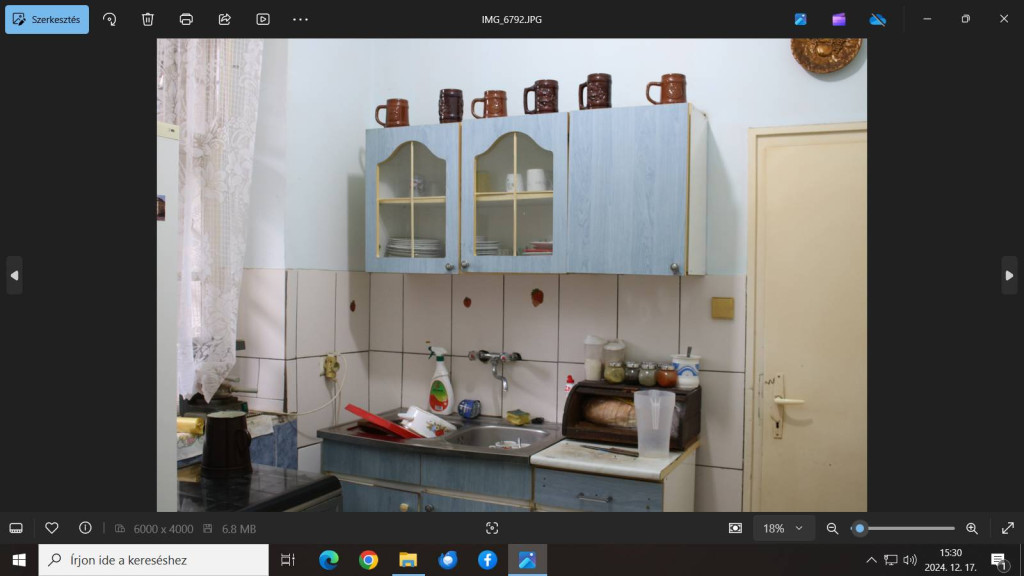Share the image via the share icon

(x=224, y=19)
